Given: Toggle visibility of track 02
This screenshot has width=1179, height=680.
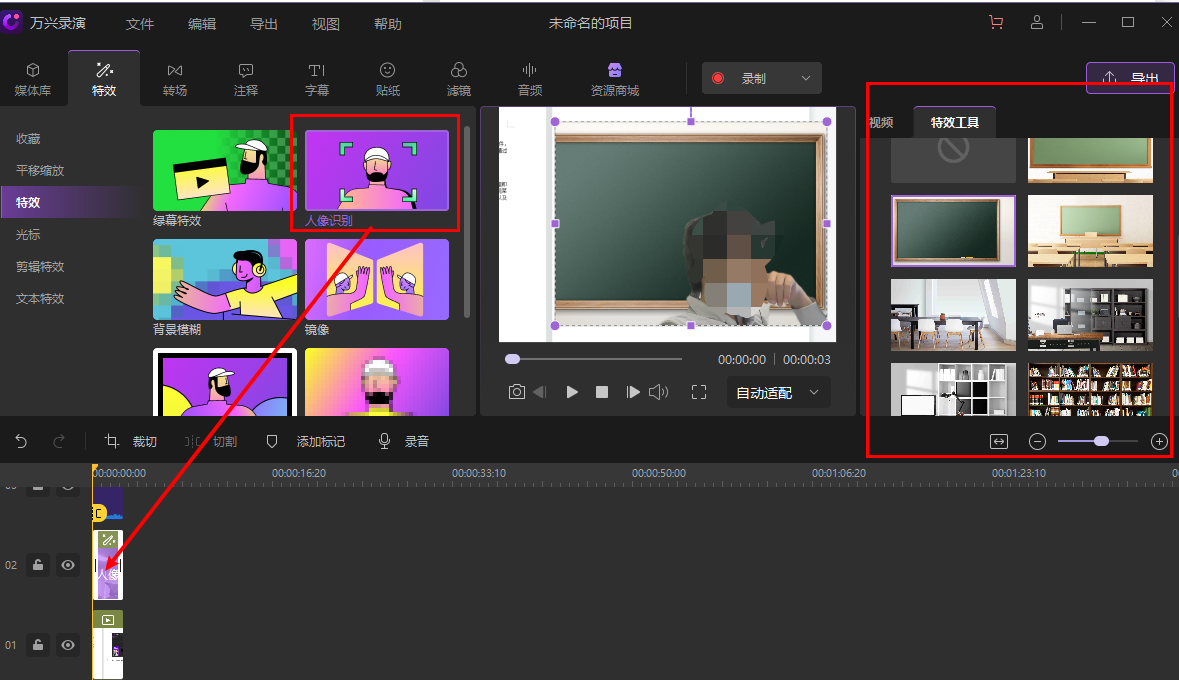Looking at the screenshot, I should pyautogui.click(x=68, y=565).
